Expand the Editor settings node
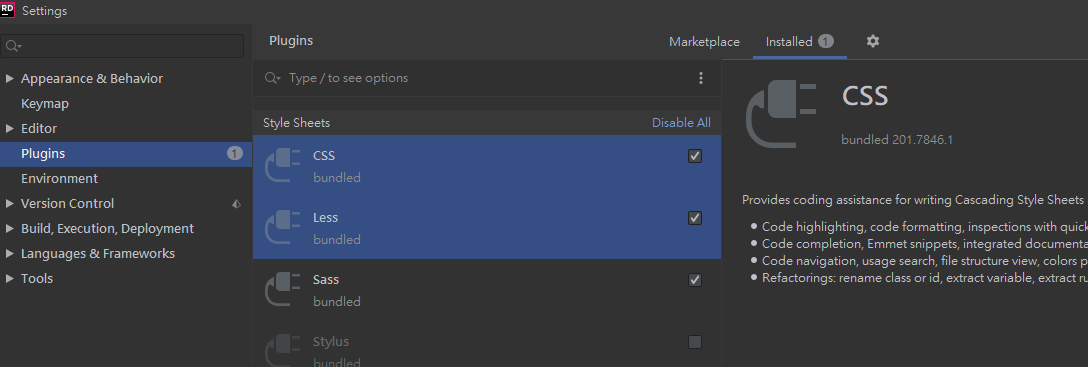1088x367 pixels. (10, 128)
